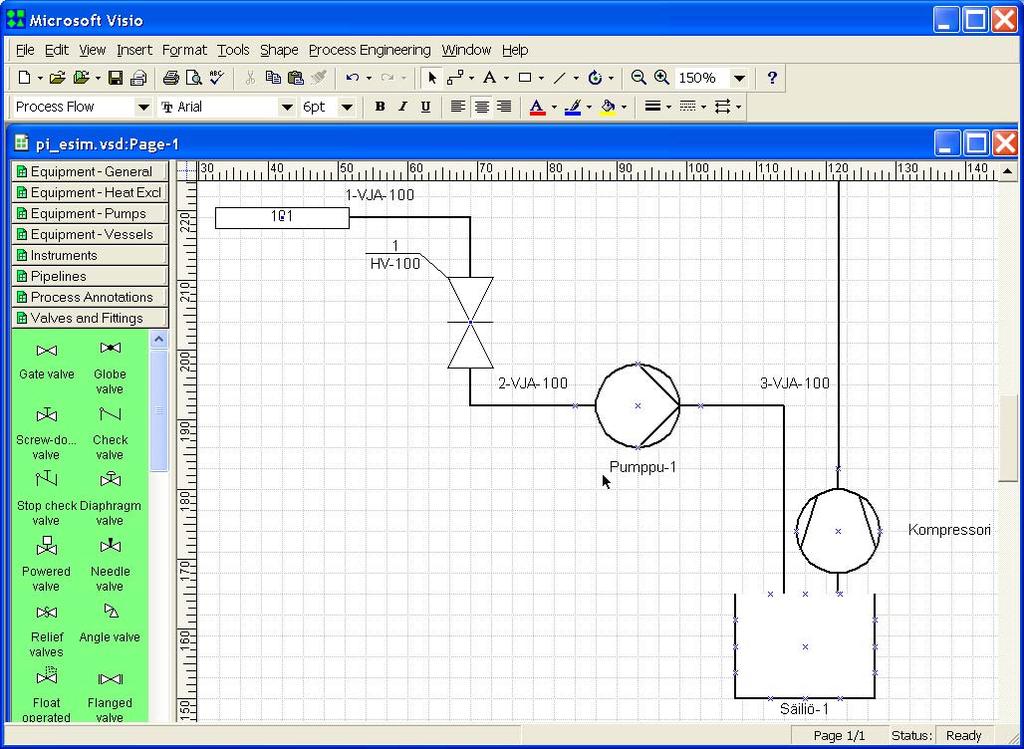
Task: Undo the last action
Action: pyautogui.click(x=352, y=78)
